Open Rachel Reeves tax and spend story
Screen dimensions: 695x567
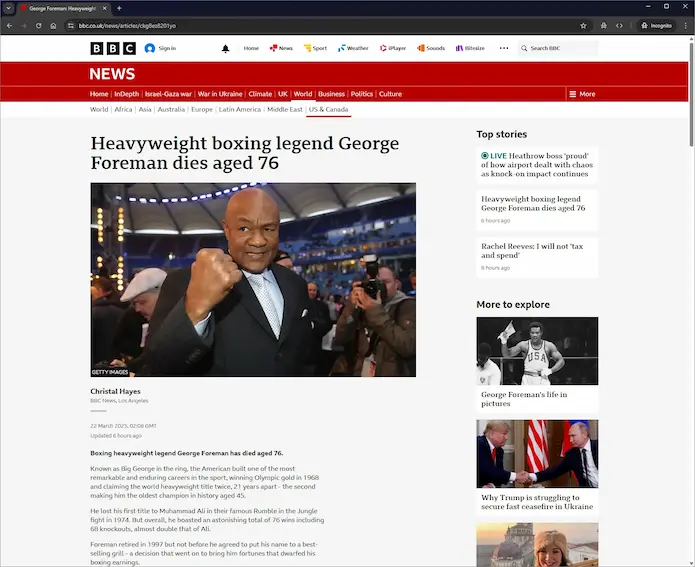point(530,250)
